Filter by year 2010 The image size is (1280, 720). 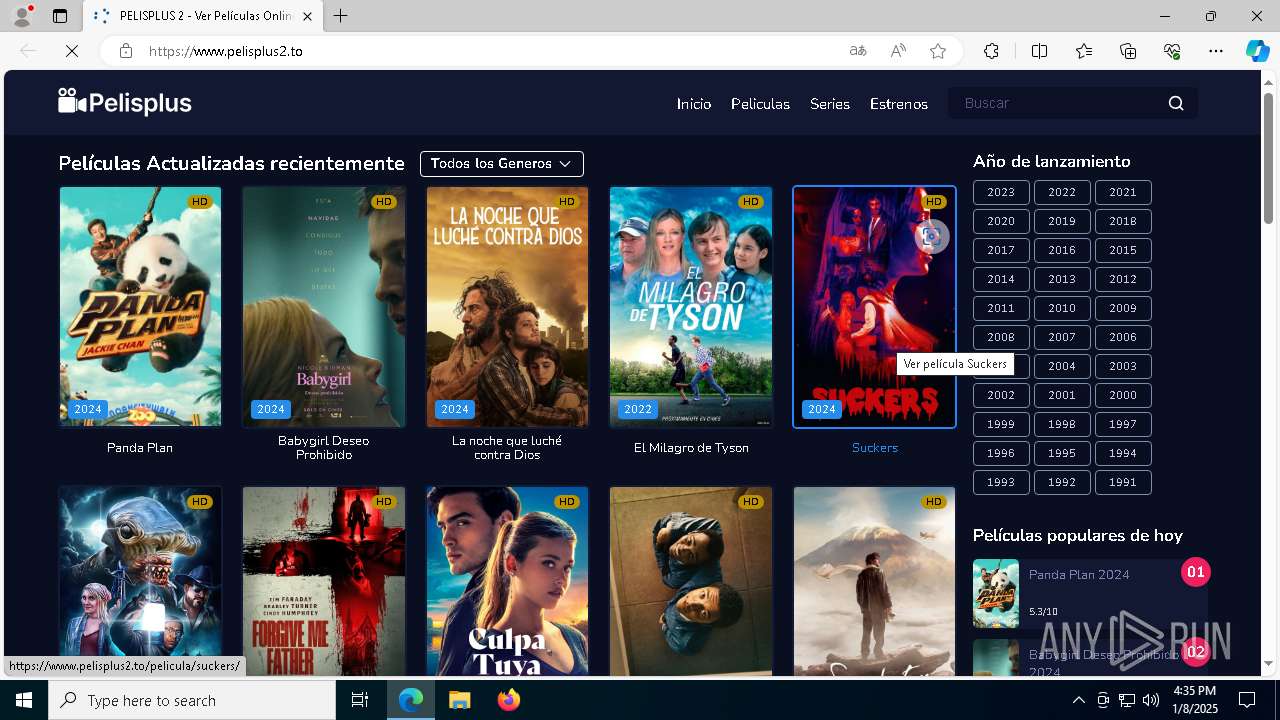click(x=1062, y=308)
